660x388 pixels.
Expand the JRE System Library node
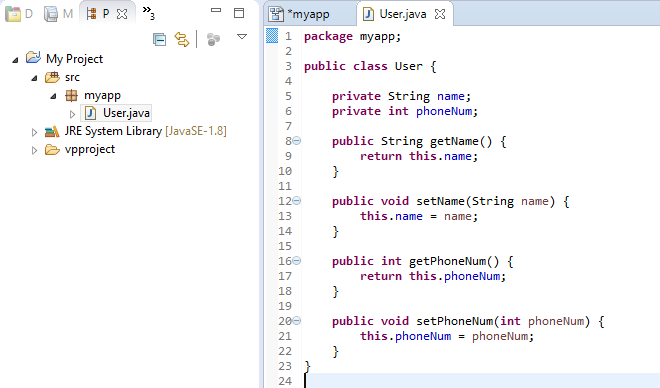coord(35,132)
